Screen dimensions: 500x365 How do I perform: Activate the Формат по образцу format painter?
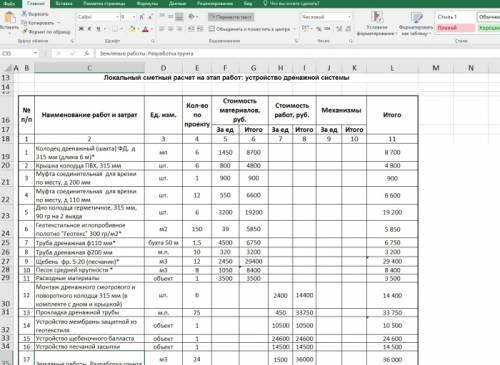click(46, 32)
